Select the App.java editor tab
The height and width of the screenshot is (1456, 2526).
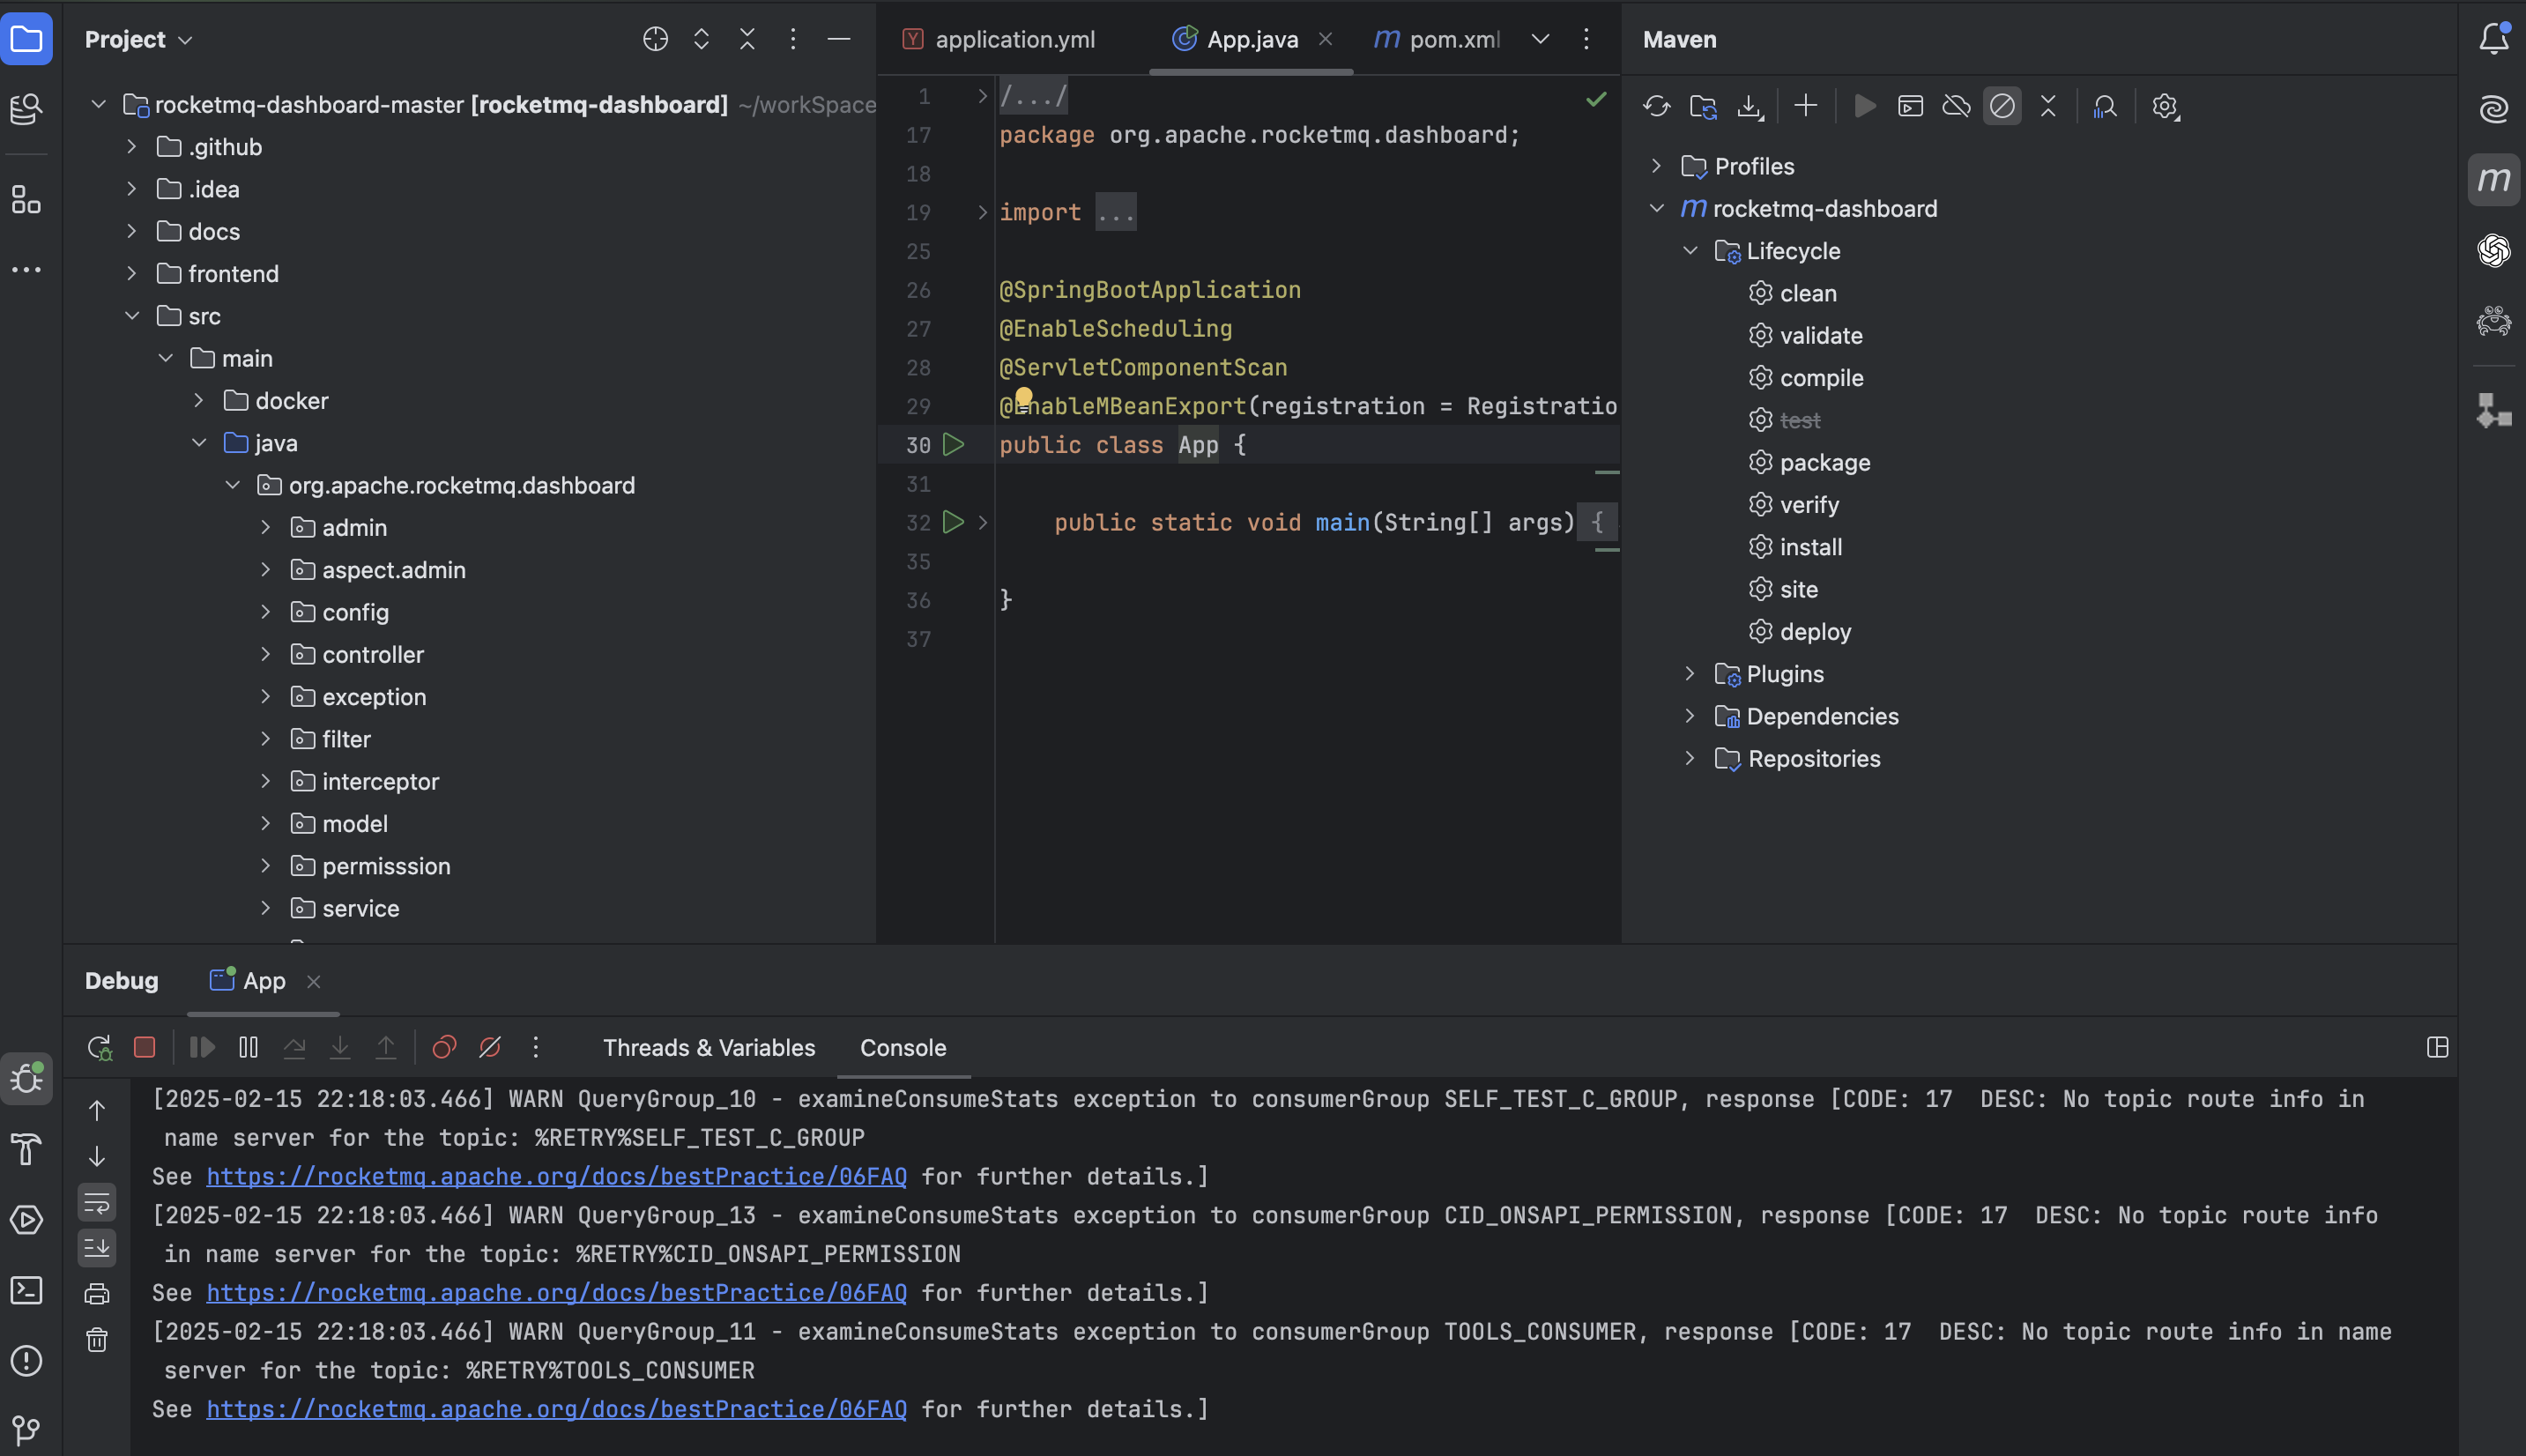[1252, 39]
